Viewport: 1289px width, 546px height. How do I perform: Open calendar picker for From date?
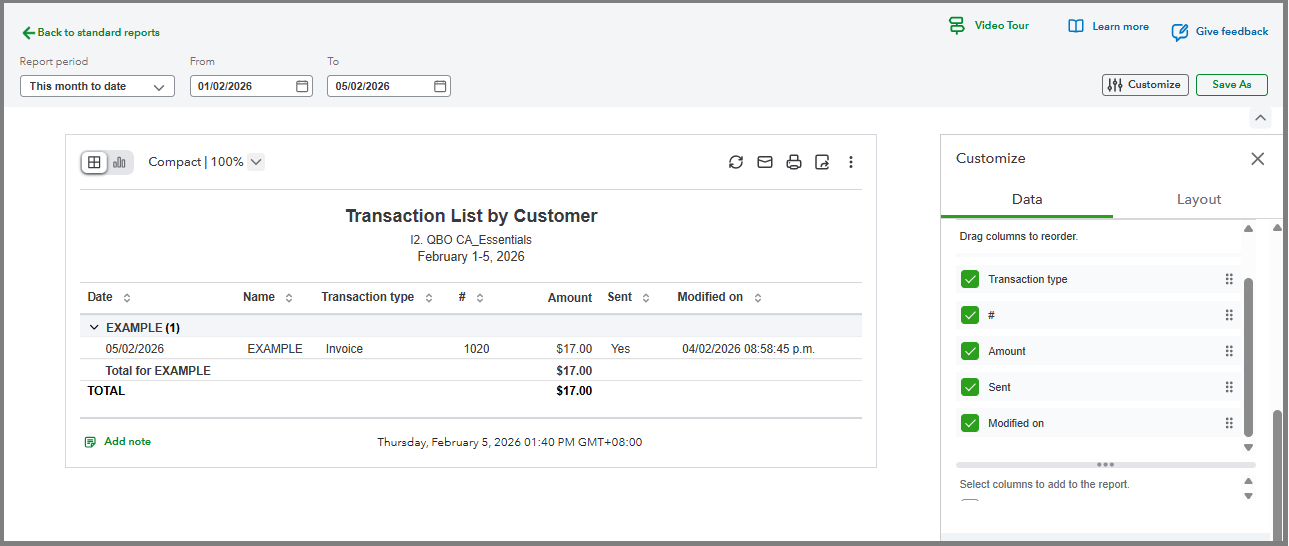click(303, 87)
